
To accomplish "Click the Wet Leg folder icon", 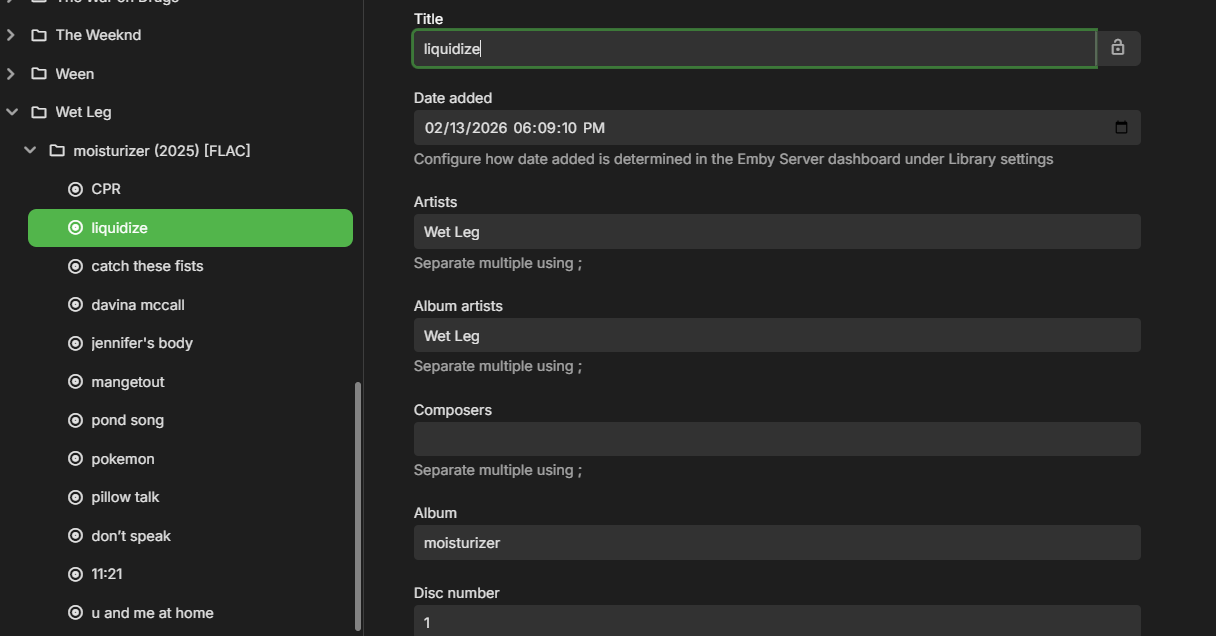I will point(39,112).
